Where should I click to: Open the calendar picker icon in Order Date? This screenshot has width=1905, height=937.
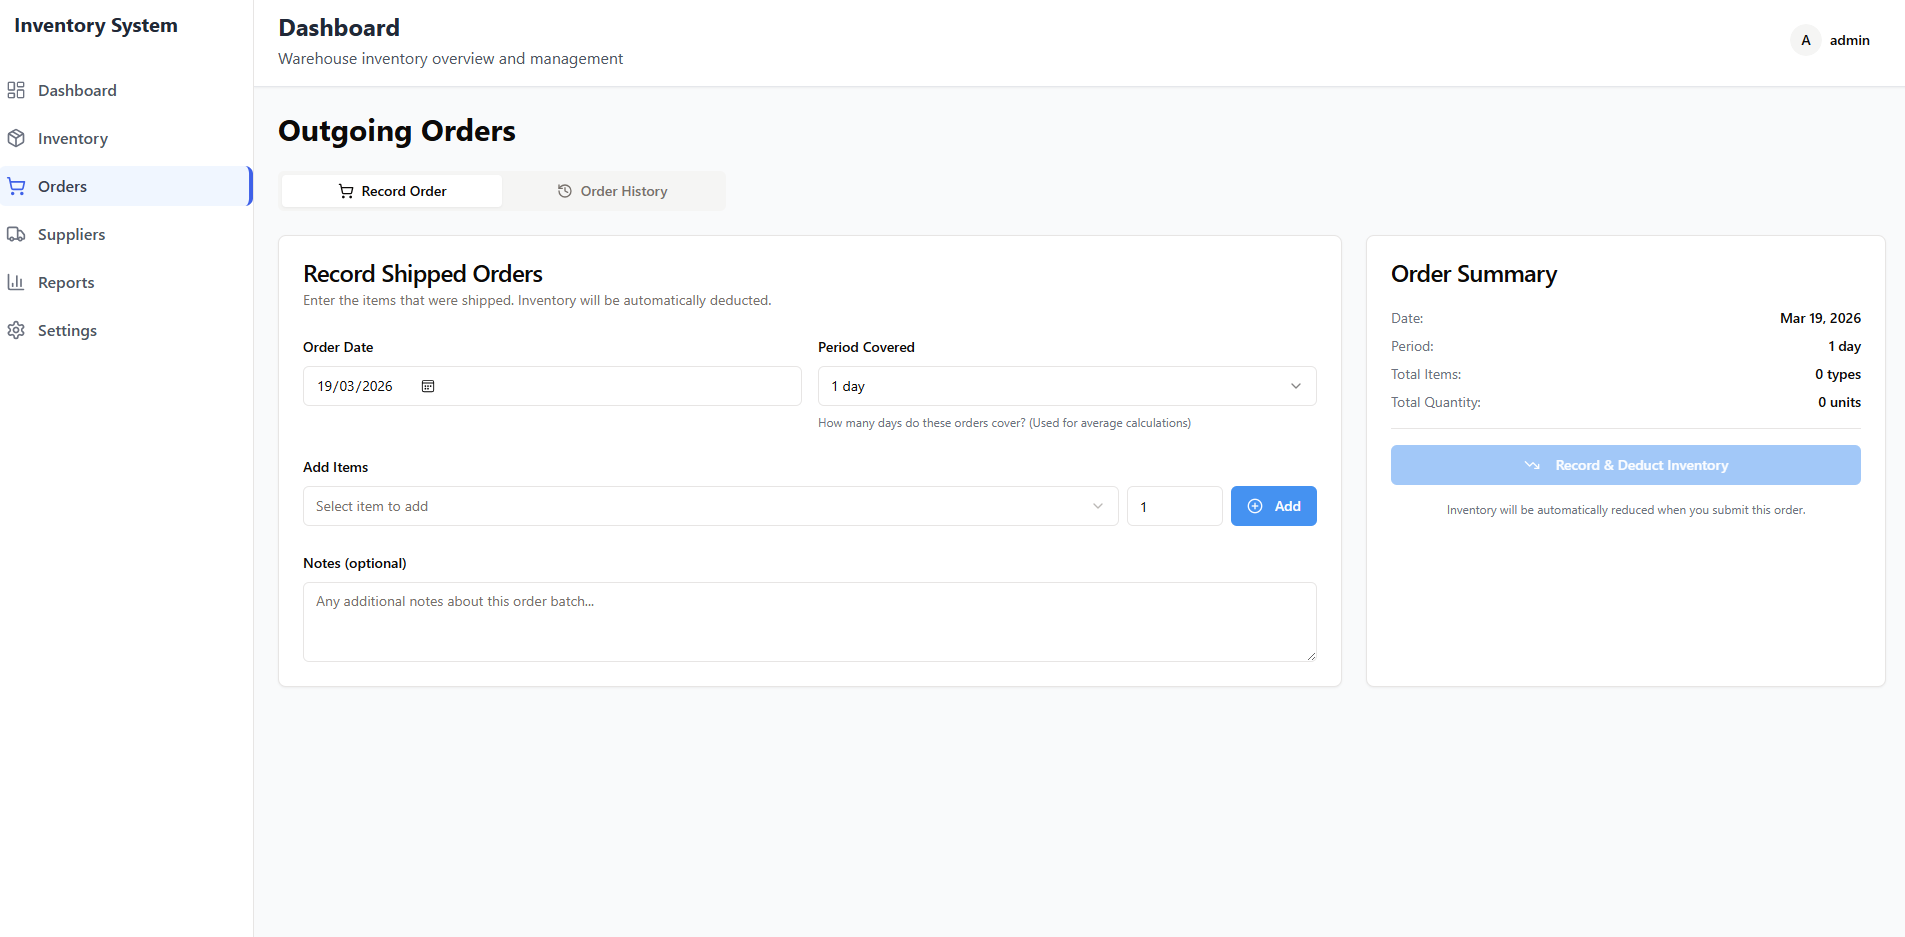coord(428,386)
